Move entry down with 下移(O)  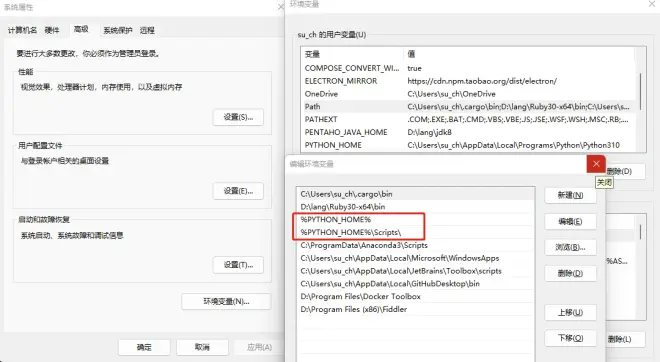click(570, 338)
